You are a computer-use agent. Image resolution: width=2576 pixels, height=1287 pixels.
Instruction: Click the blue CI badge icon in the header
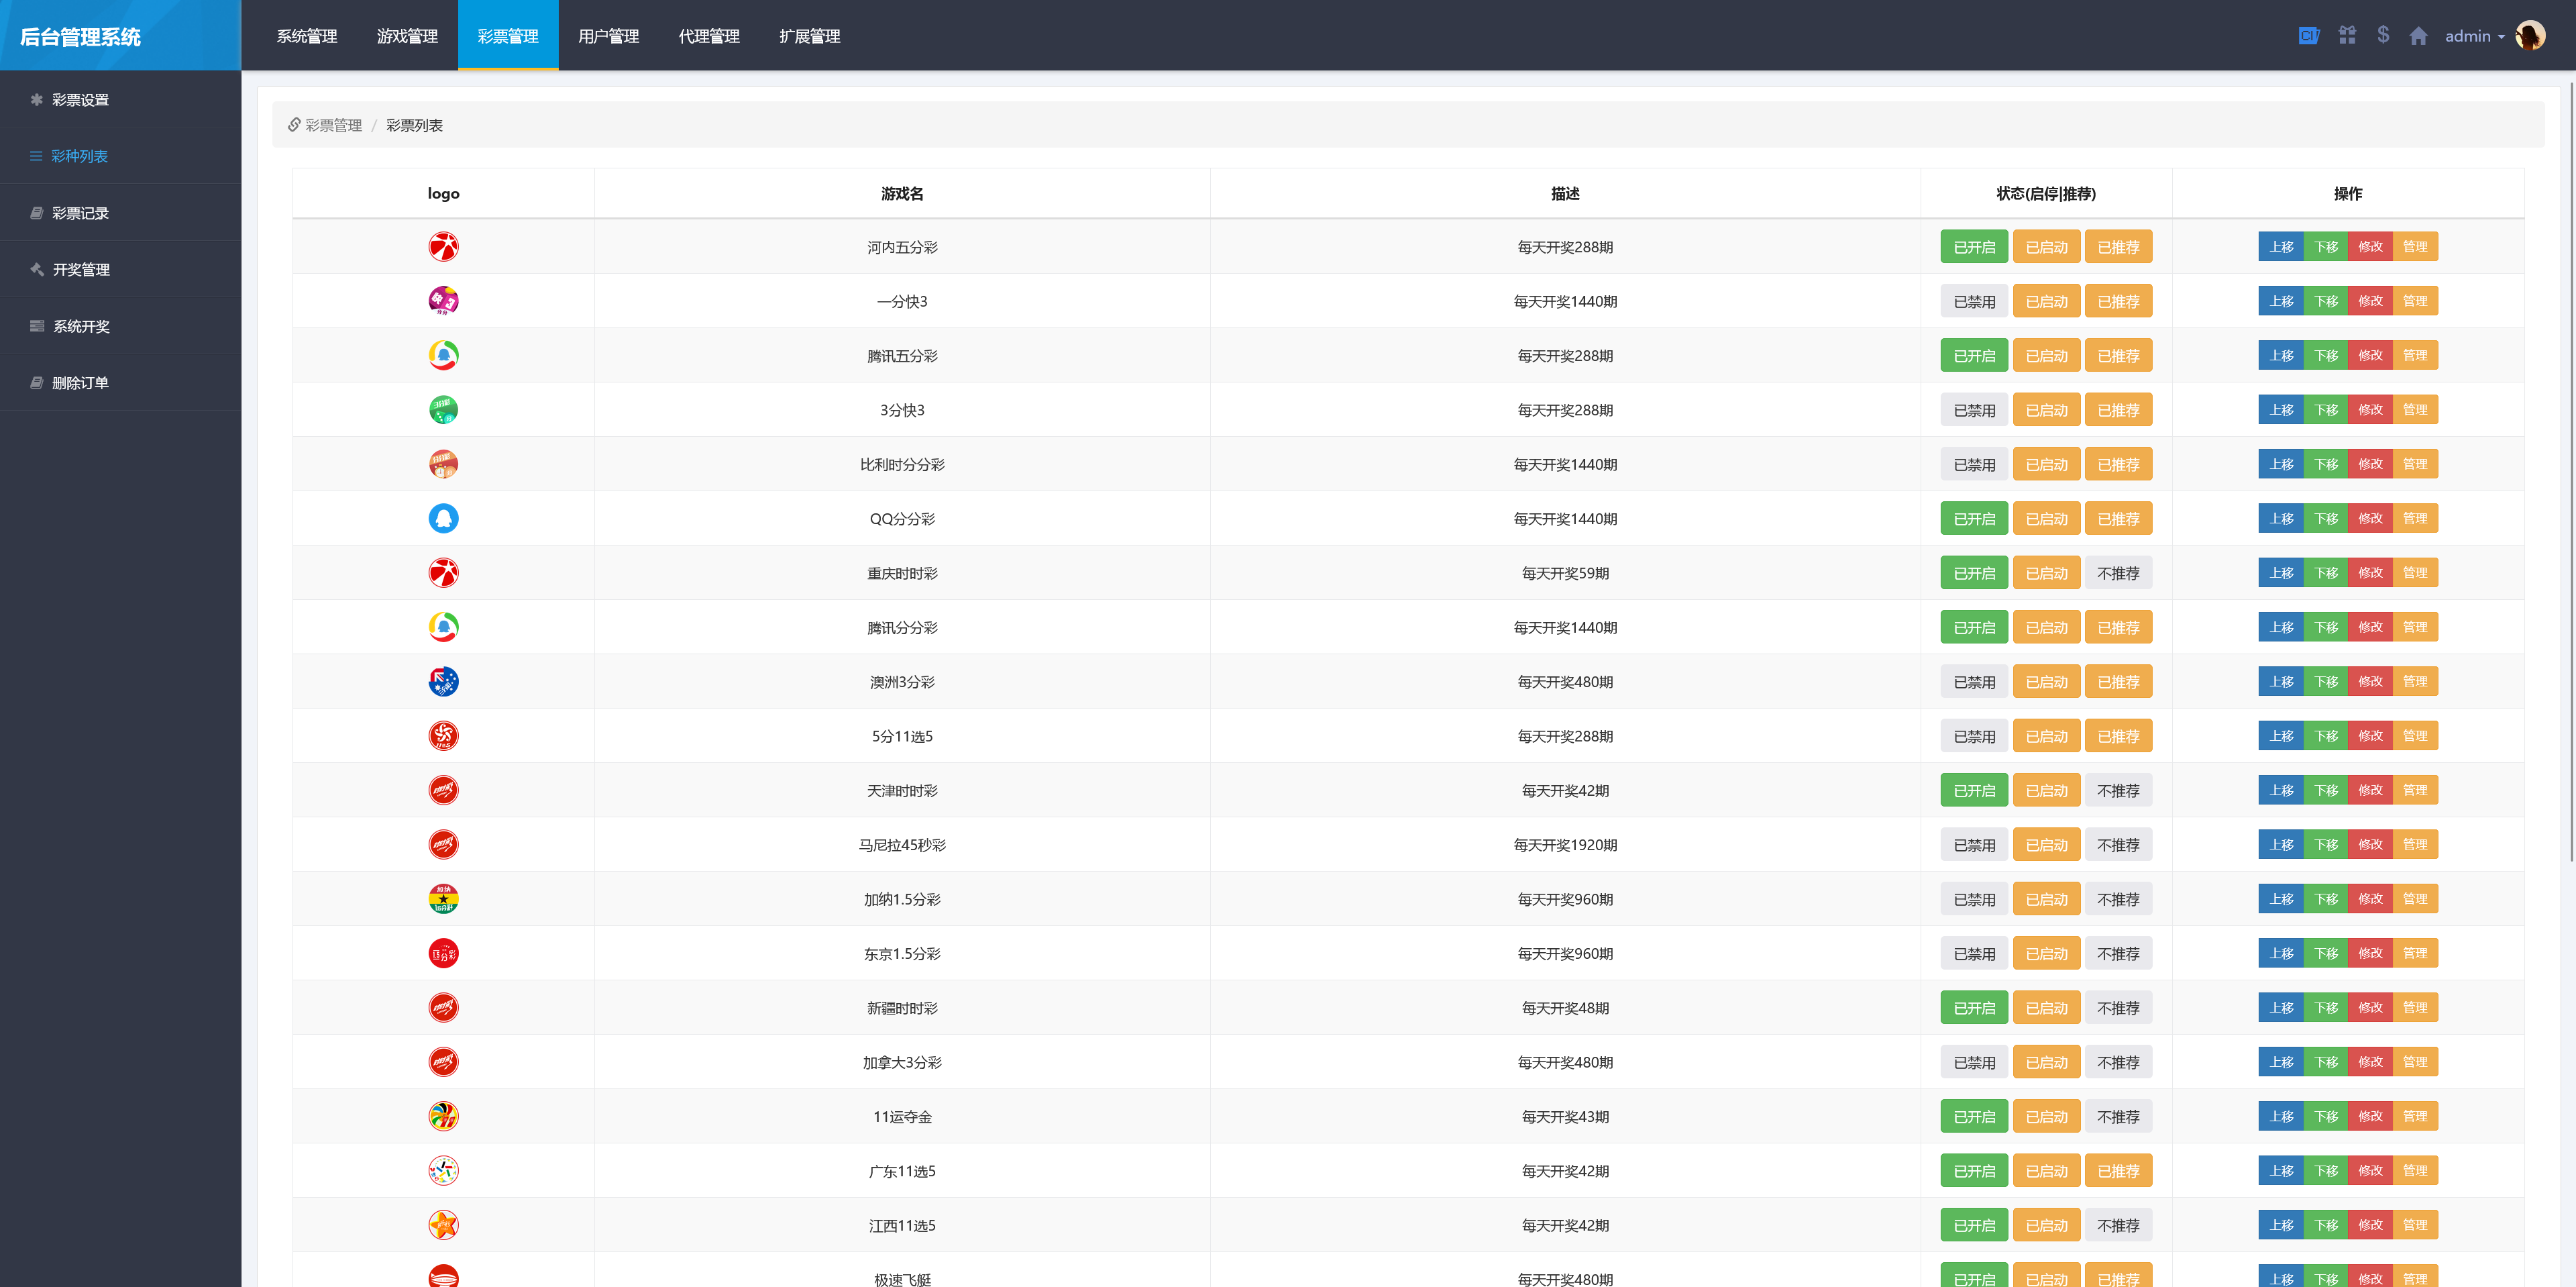[x=2309, y=35]
